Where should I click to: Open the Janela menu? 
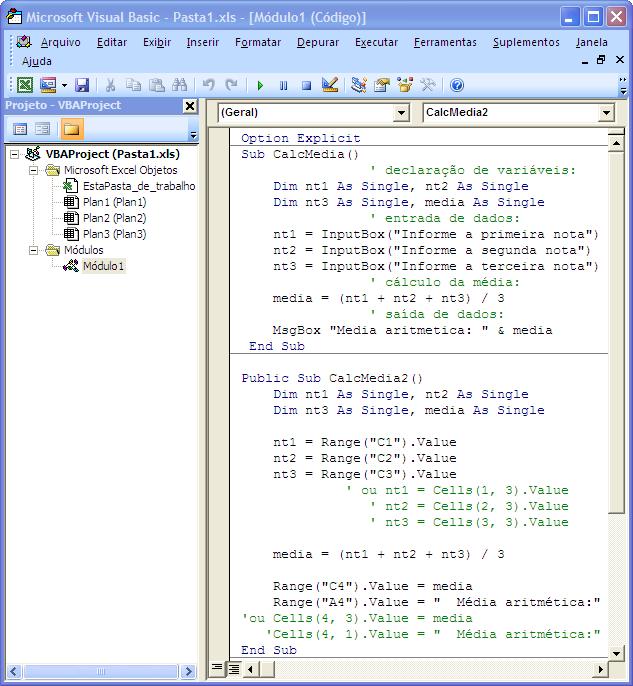point(591,42)
